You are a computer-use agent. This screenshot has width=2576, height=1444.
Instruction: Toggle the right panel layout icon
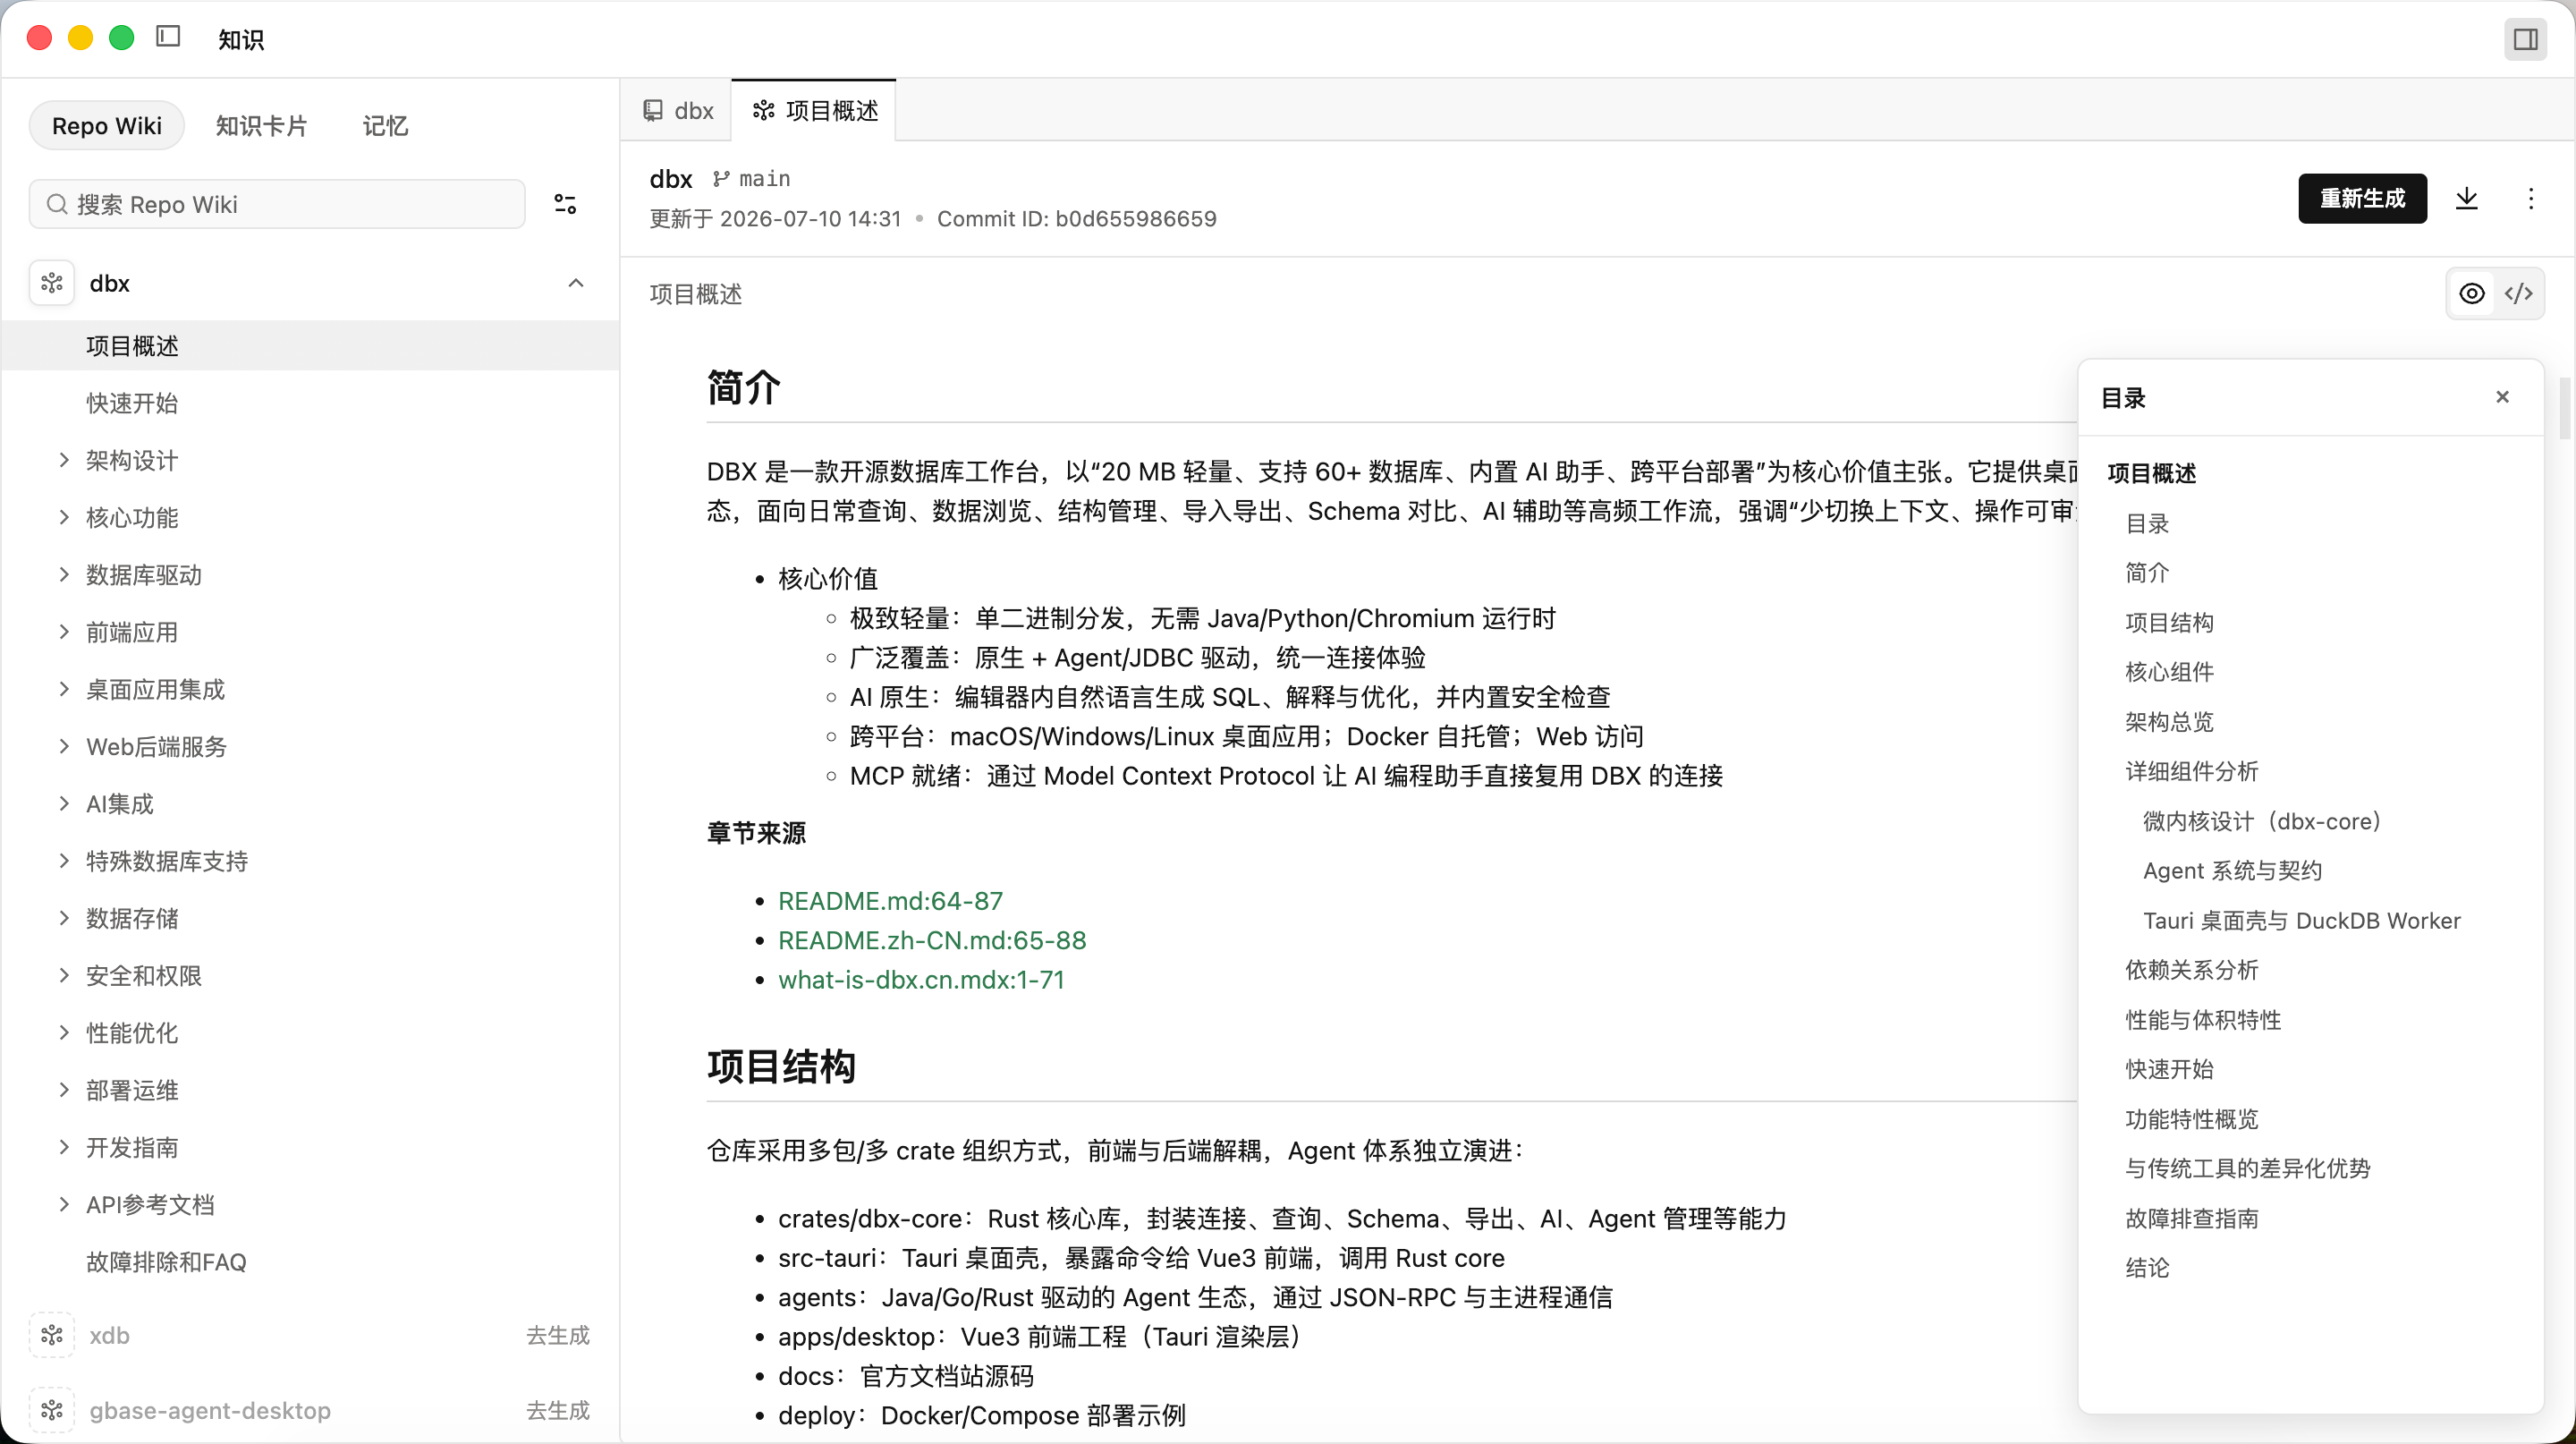(x=2525, y=39)
